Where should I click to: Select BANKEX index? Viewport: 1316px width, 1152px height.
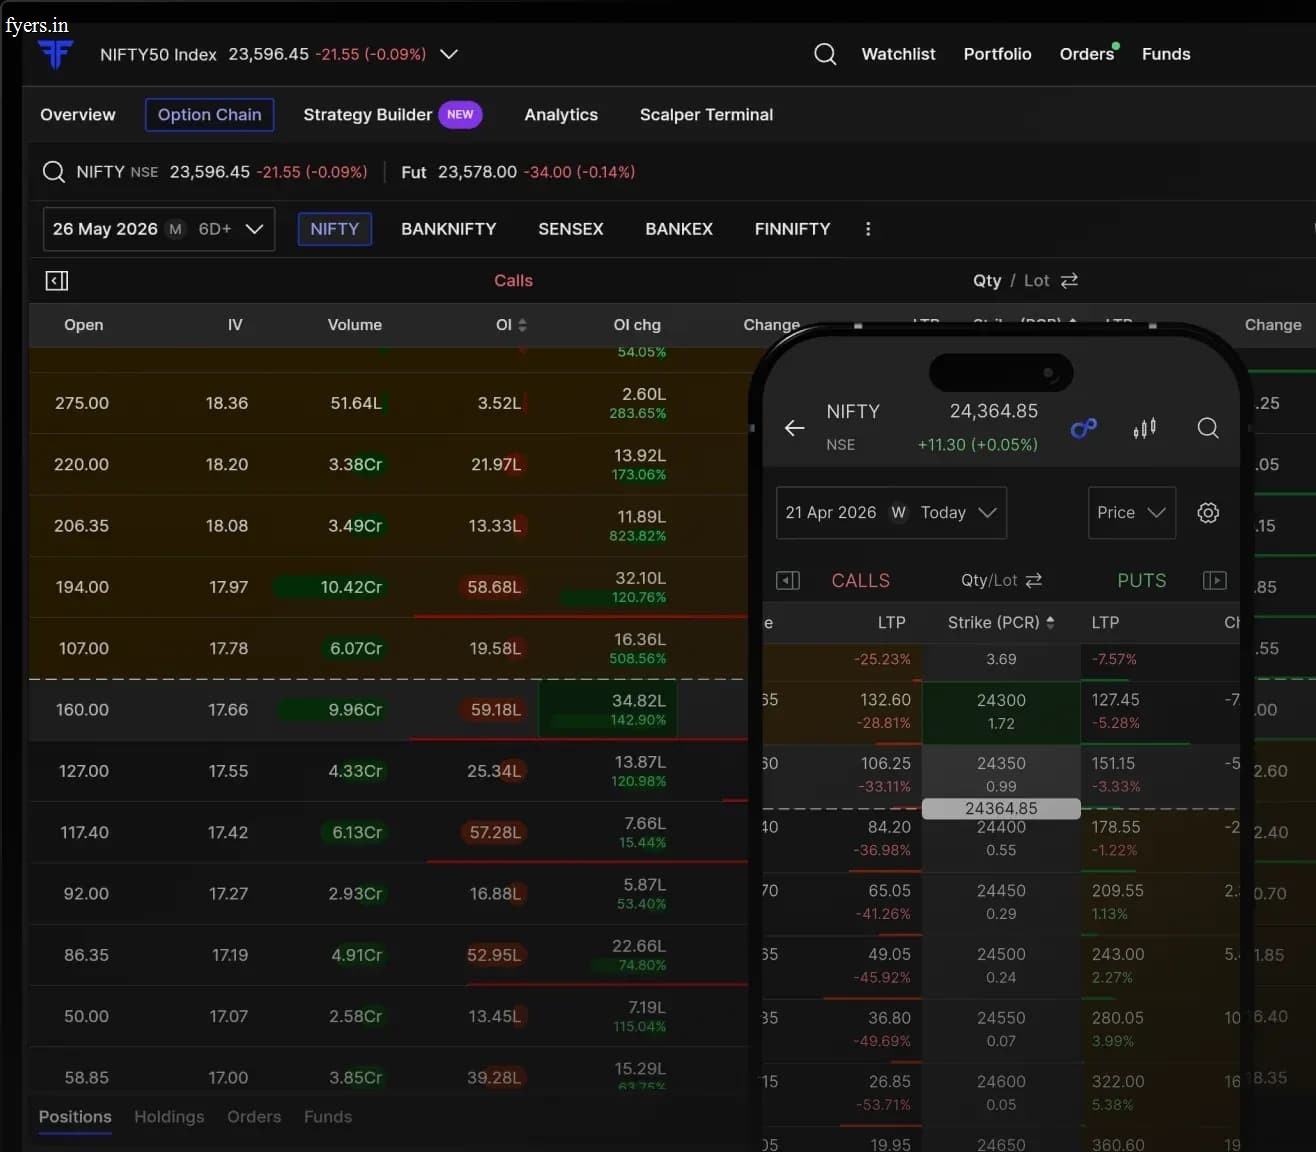coord(679,229)
